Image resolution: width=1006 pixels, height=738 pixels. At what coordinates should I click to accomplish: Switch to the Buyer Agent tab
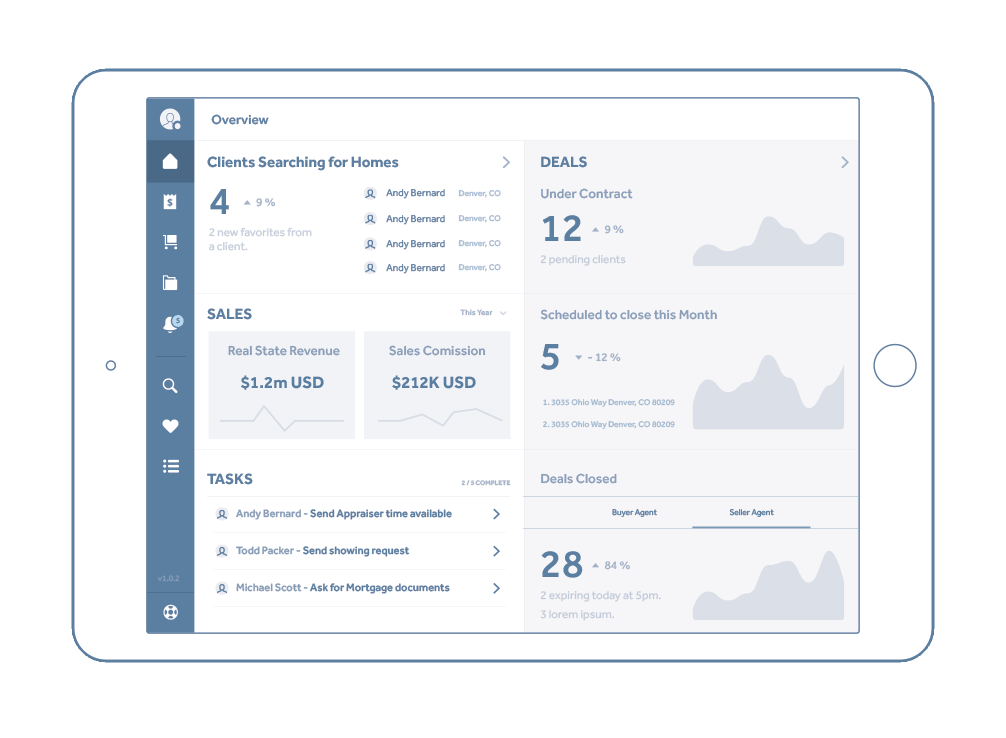(x=634, y=513)
